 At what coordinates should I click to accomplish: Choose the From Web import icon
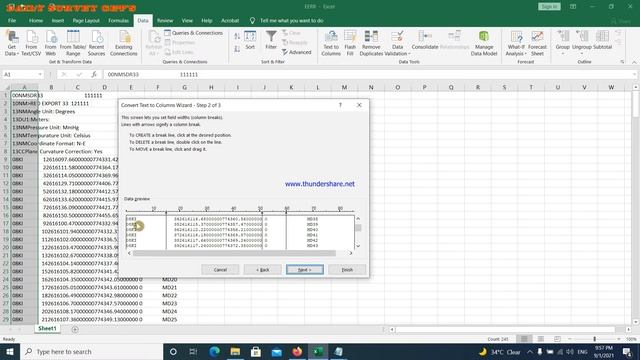pos(51,42)
